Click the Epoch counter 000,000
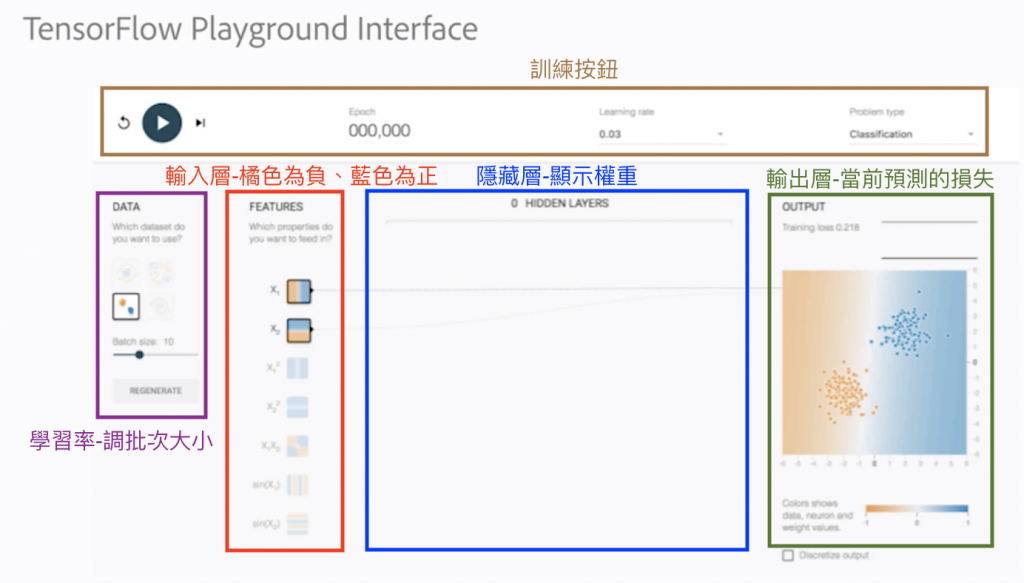The width and height of the screenshot is (1024, 583). click(x=379, y=131)
